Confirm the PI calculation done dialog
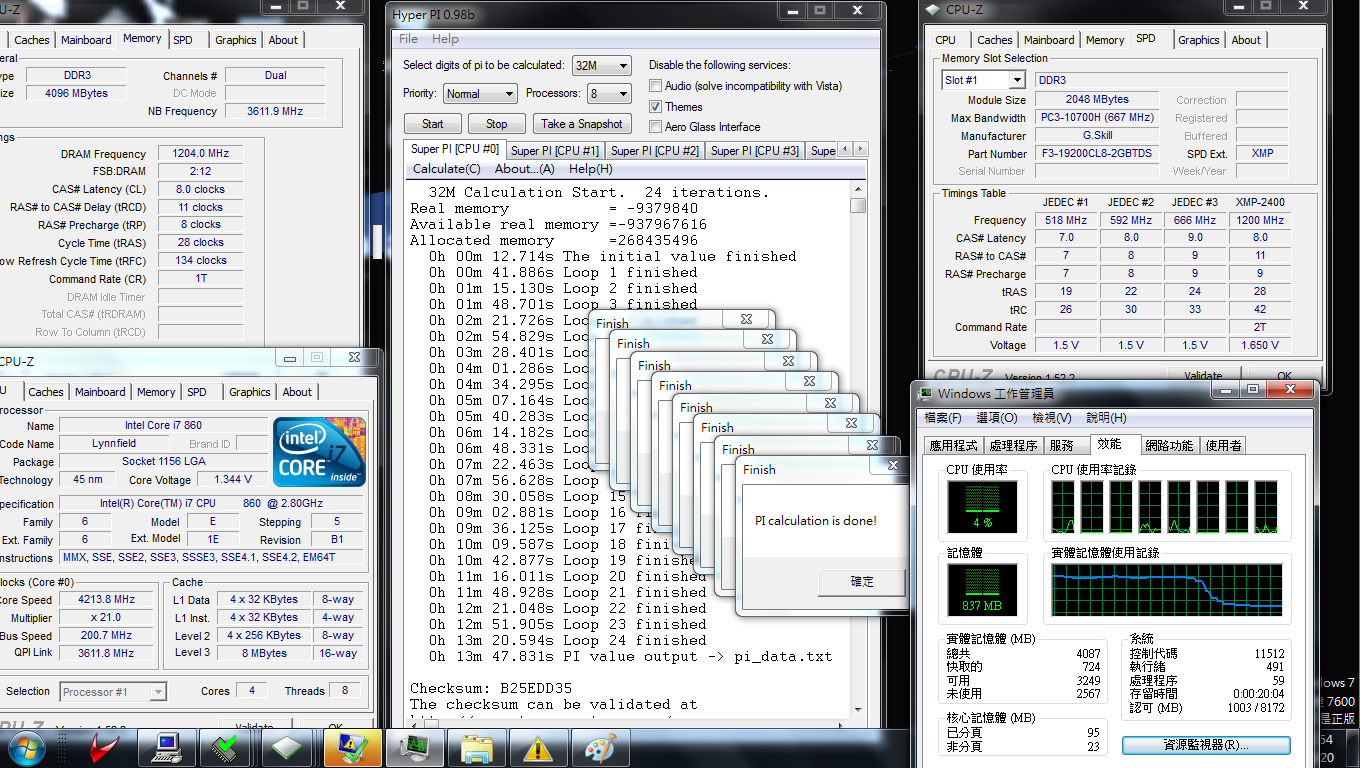The width and height of the screenshot is (1360, 768). [x=862, y=582]
